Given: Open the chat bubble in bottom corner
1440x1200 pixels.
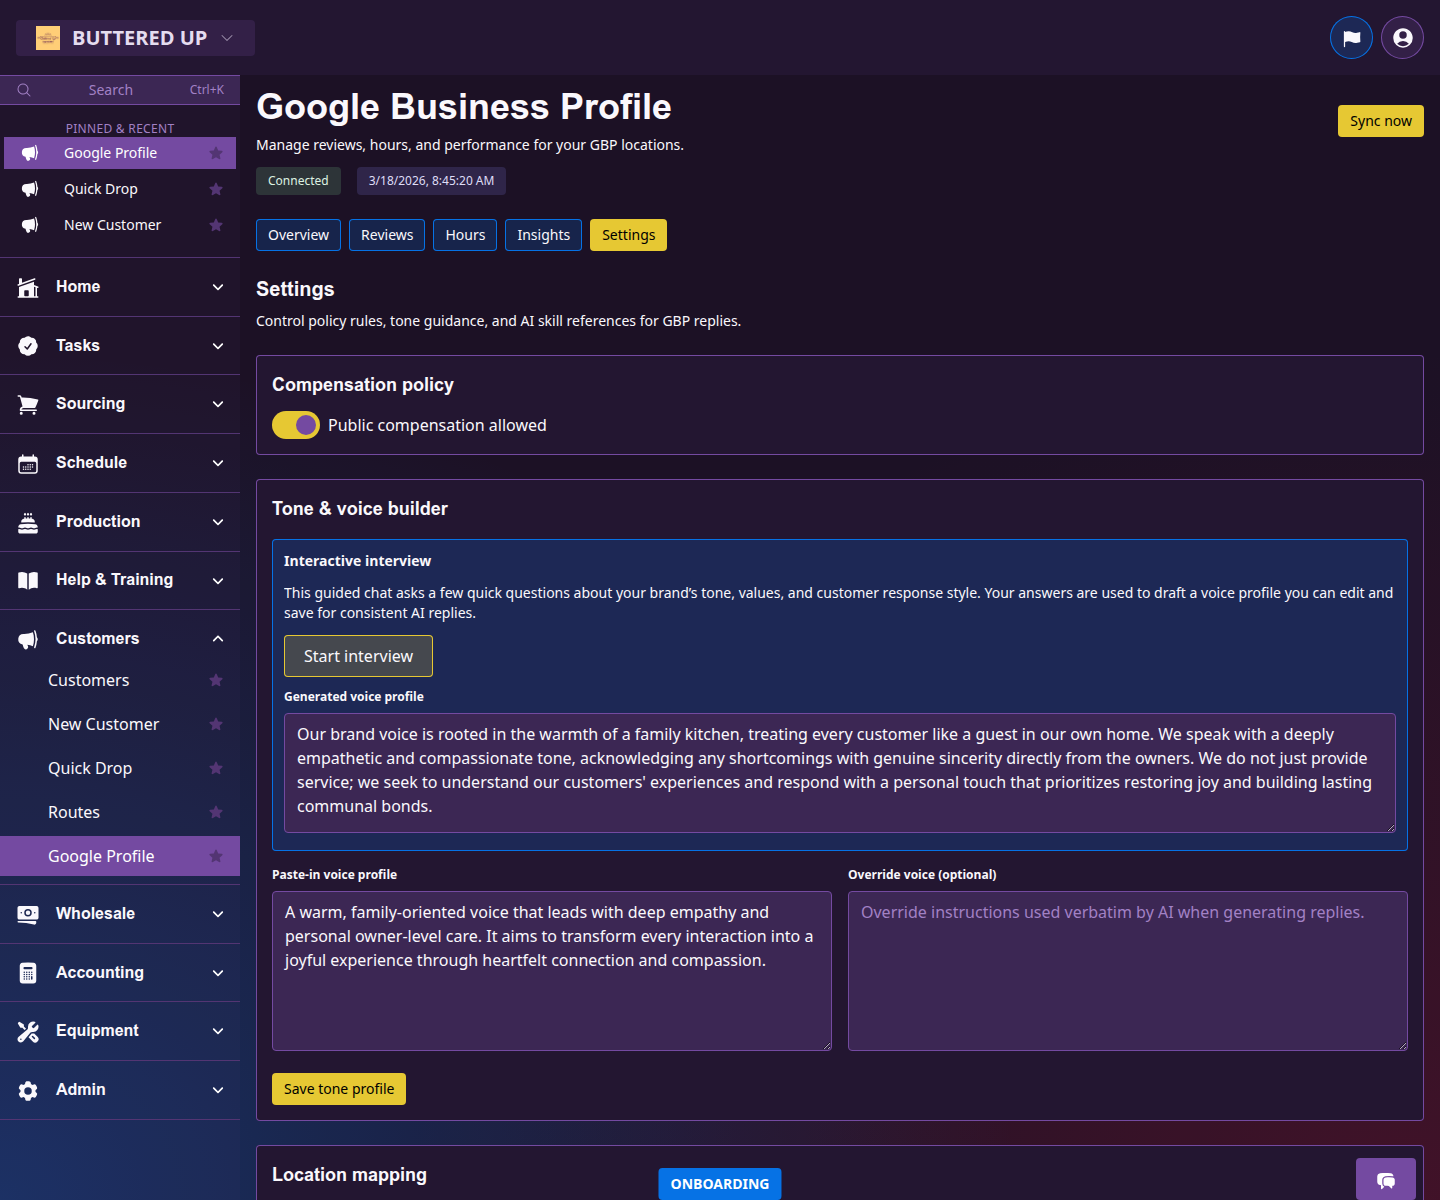Looking at the screenshot, I should point(1386,1182).
